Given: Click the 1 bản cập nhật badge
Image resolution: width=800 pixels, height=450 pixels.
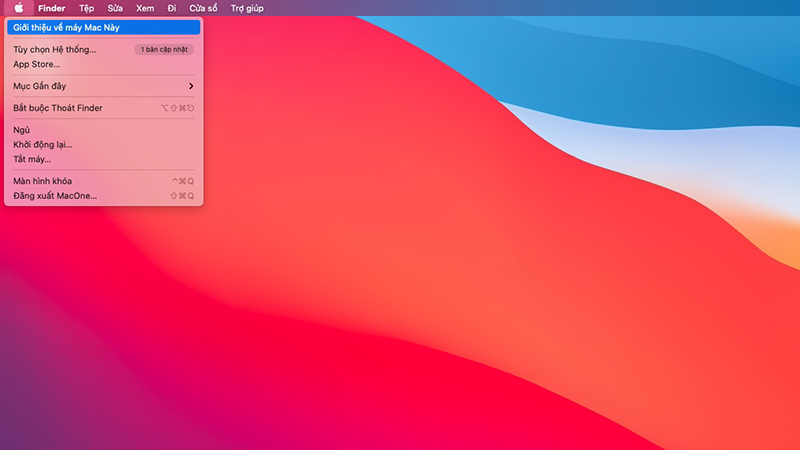Looking at the screenshot, I should 164,49.
